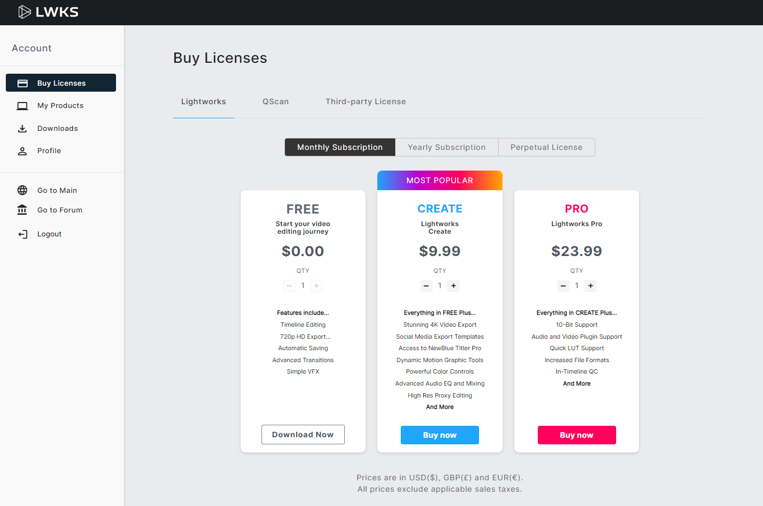The width and height of the screenshot is (763, 506).
Task: Open Buy Licenses in the sidebar
Action: coord(61,83)
